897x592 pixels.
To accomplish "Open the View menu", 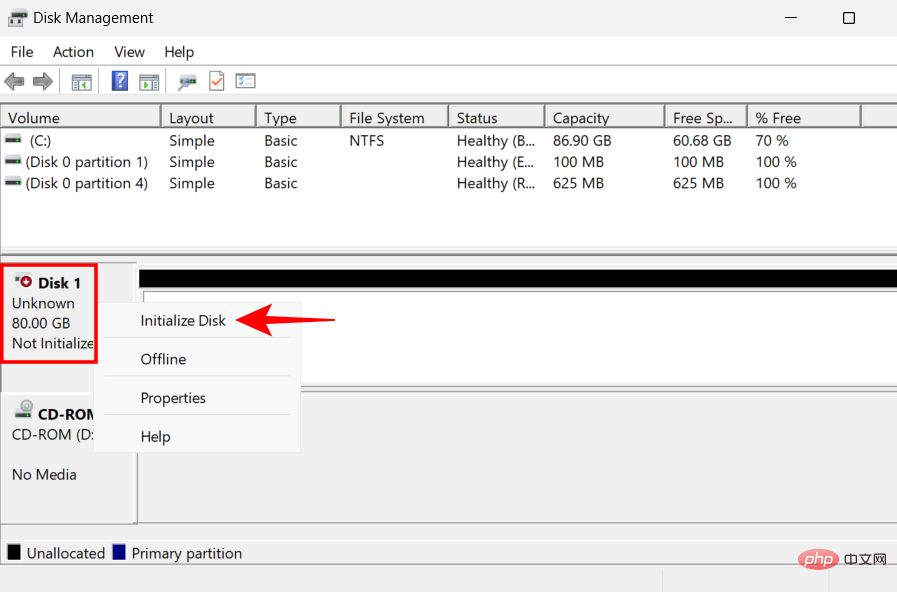I will 129,52.
